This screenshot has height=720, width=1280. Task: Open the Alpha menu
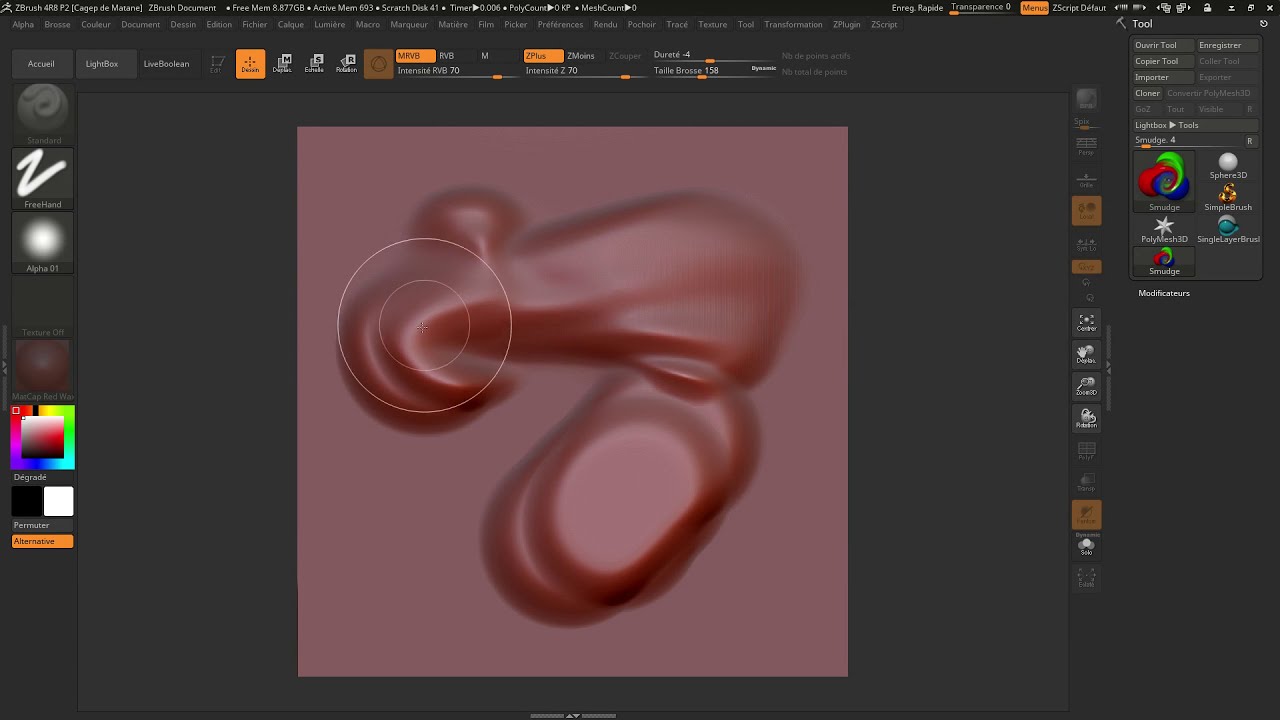[23, 24]
